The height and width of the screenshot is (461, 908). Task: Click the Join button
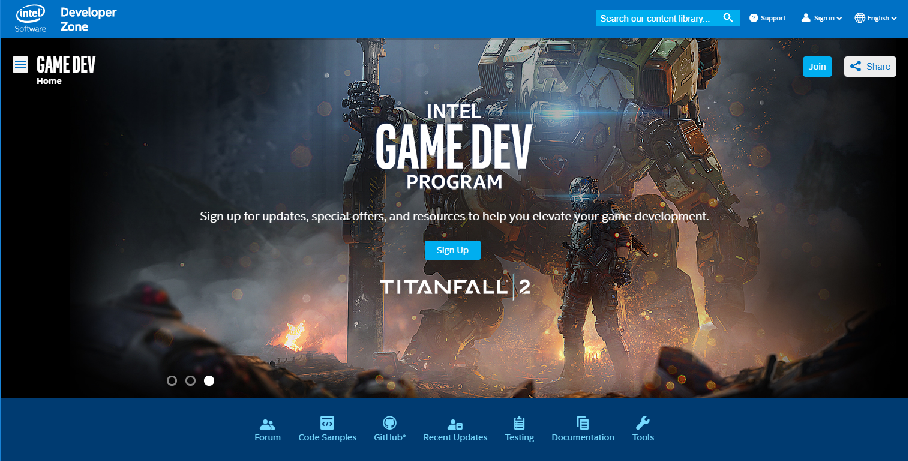tap(817, 66)
